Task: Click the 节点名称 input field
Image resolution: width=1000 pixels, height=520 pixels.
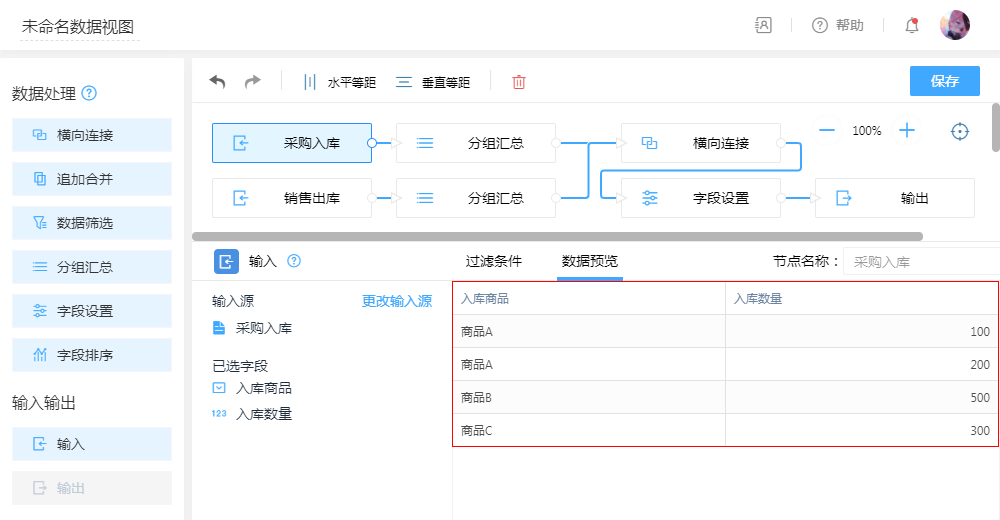Action: click(x=920, y=262)
